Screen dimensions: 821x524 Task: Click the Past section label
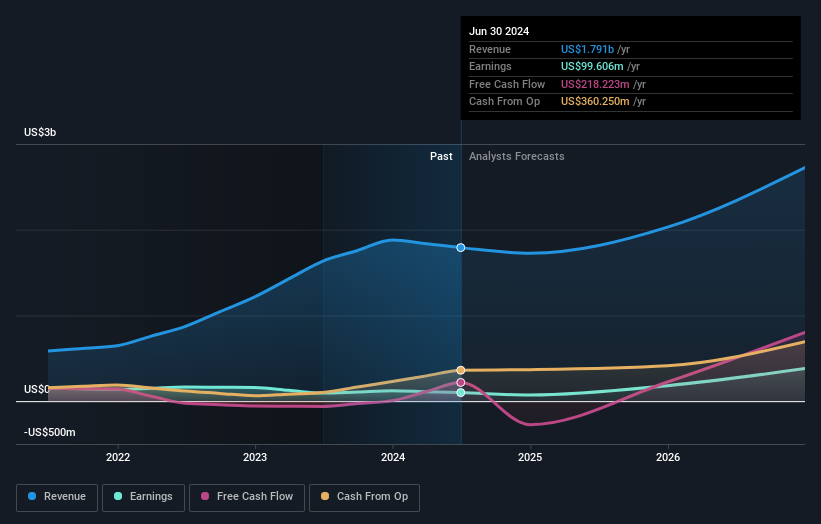pyautogui.click(x=441, y=156)
